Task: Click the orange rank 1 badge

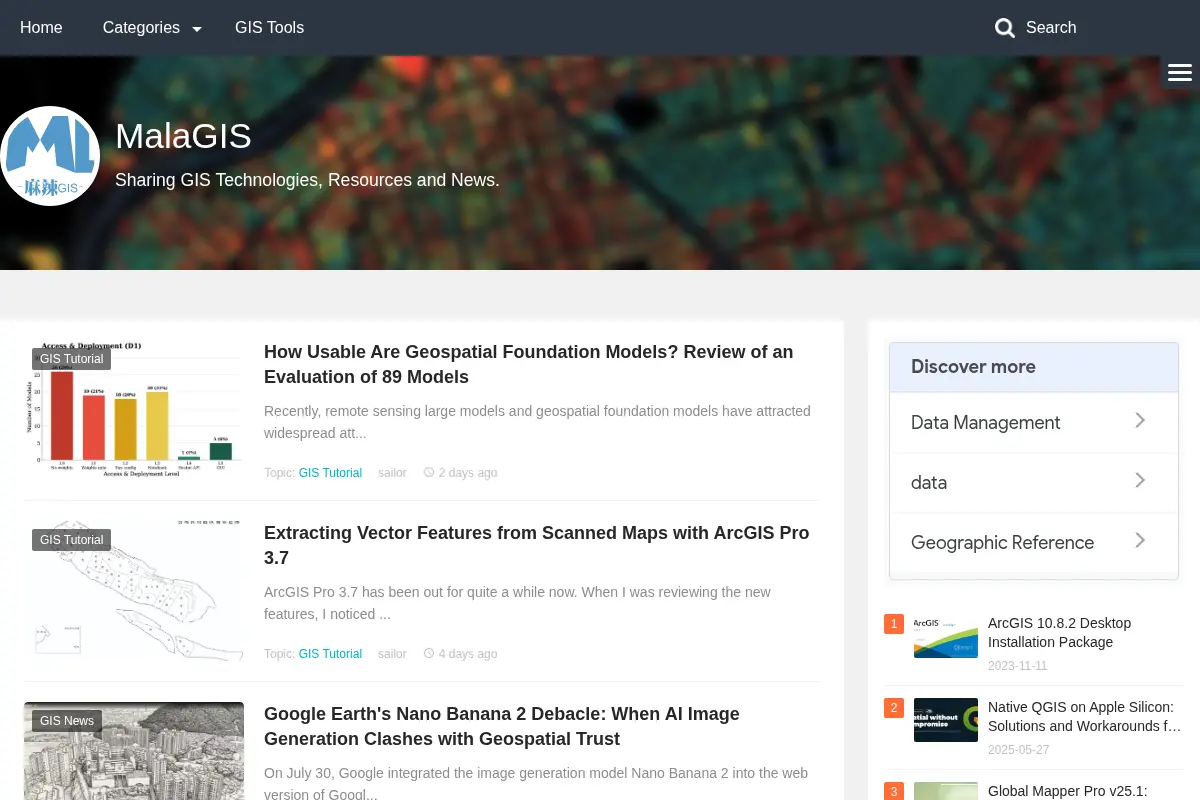Action: coord(894,624)
